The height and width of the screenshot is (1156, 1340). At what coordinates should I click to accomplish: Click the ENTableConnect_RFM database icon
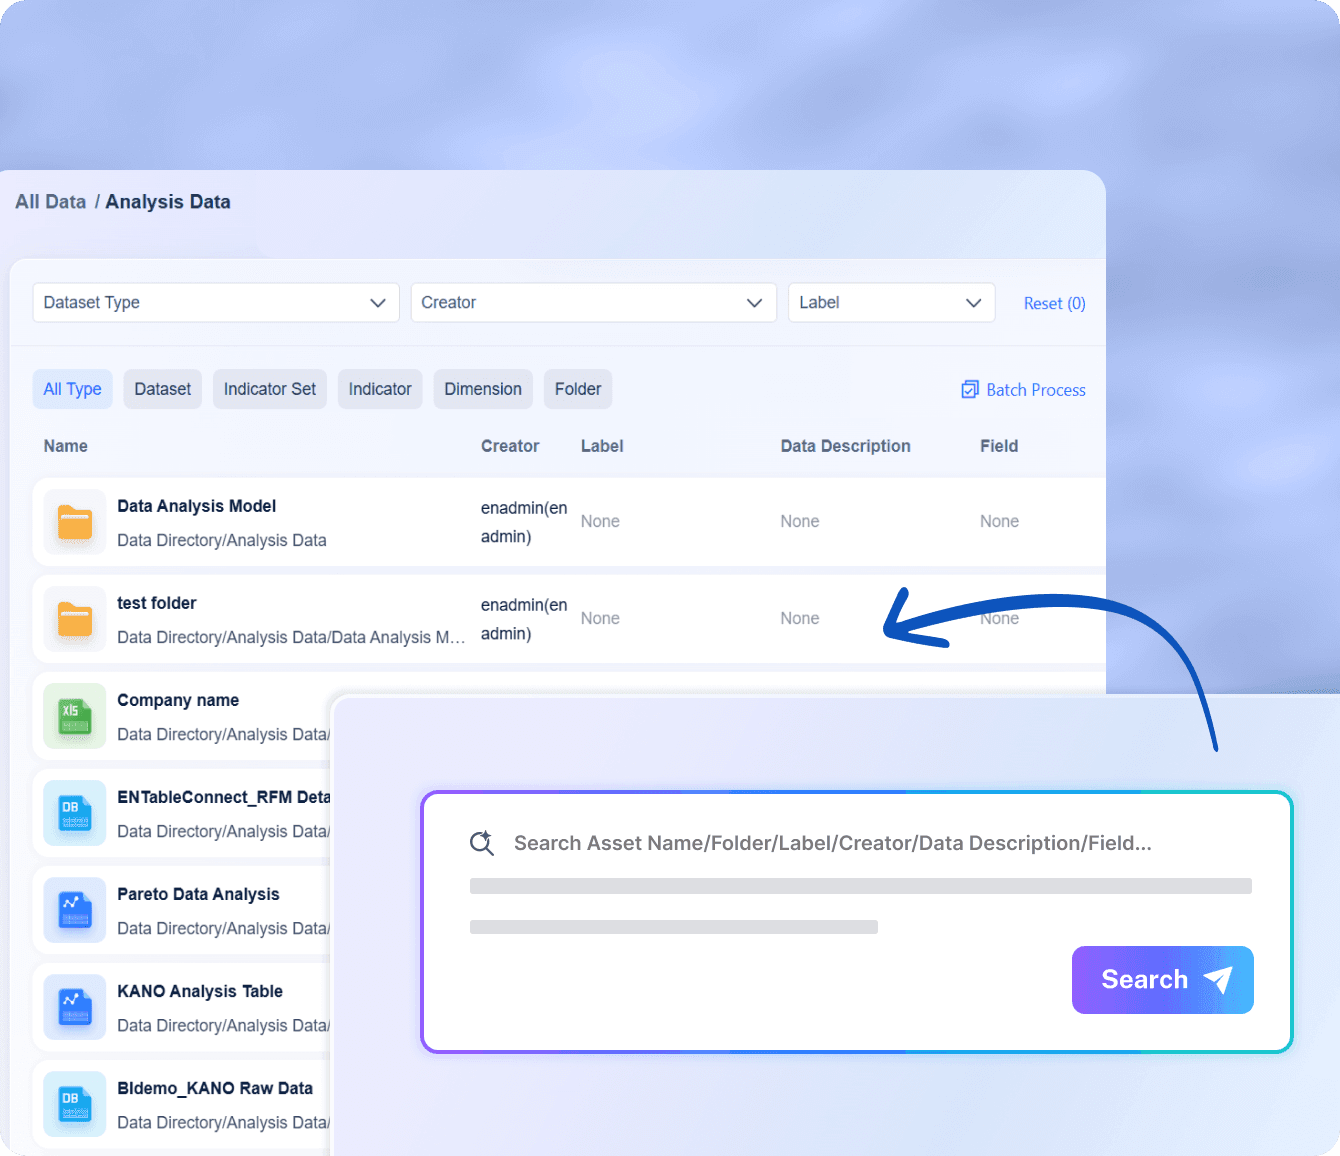click(x=75, y=813)
